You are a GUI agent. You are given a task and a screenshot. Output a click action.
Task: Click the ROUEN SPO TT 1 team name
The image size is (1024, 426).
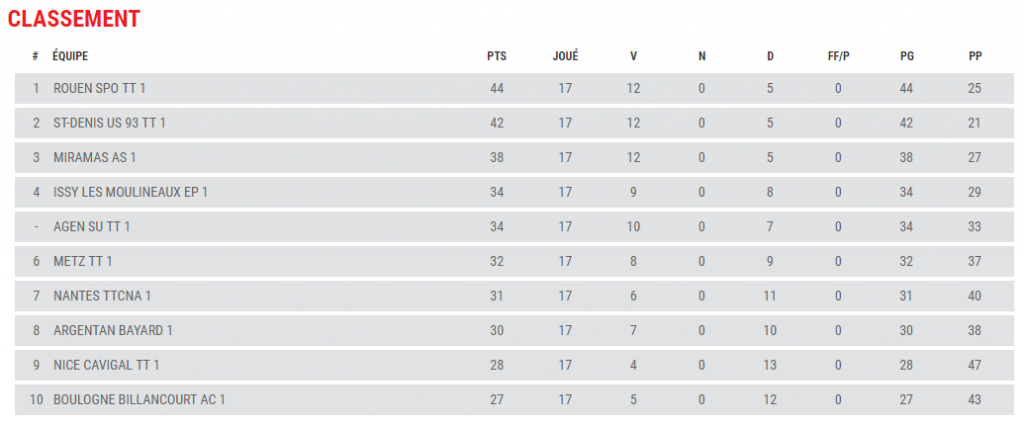point(99,89)
